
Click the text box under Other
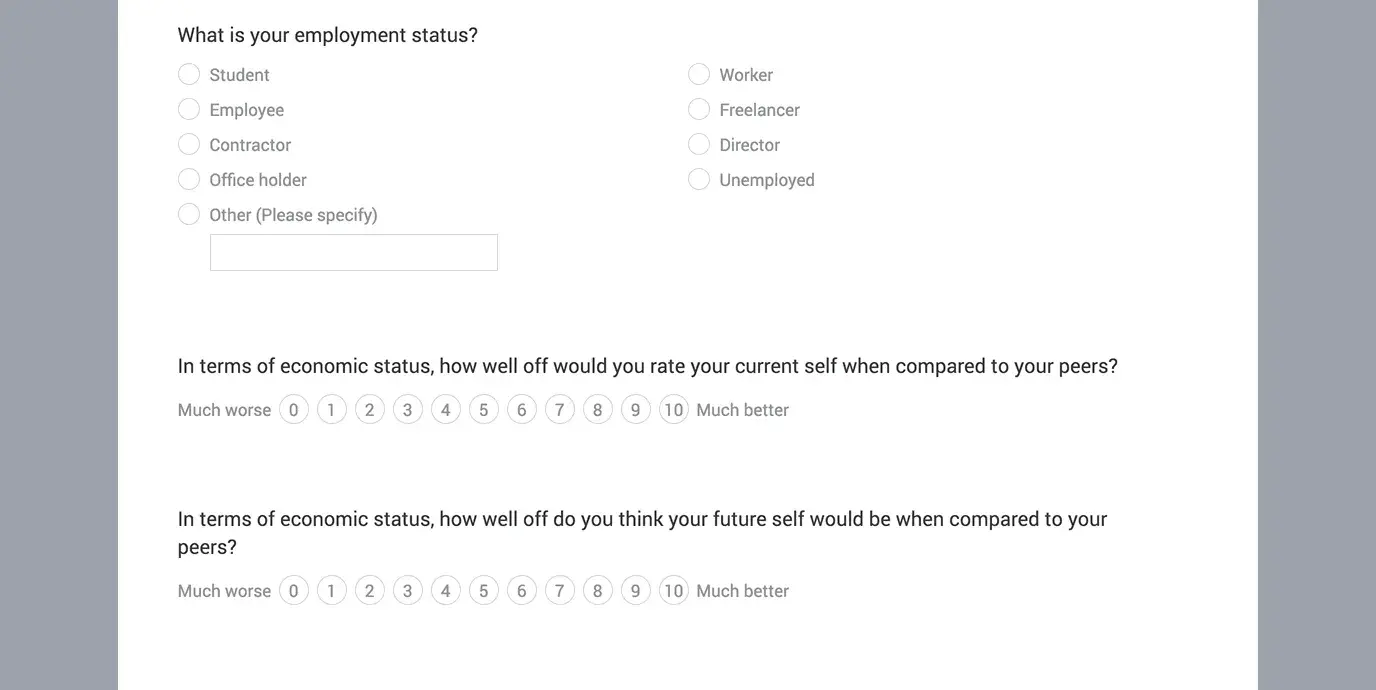pyautogui.click(x=353, y=252)
